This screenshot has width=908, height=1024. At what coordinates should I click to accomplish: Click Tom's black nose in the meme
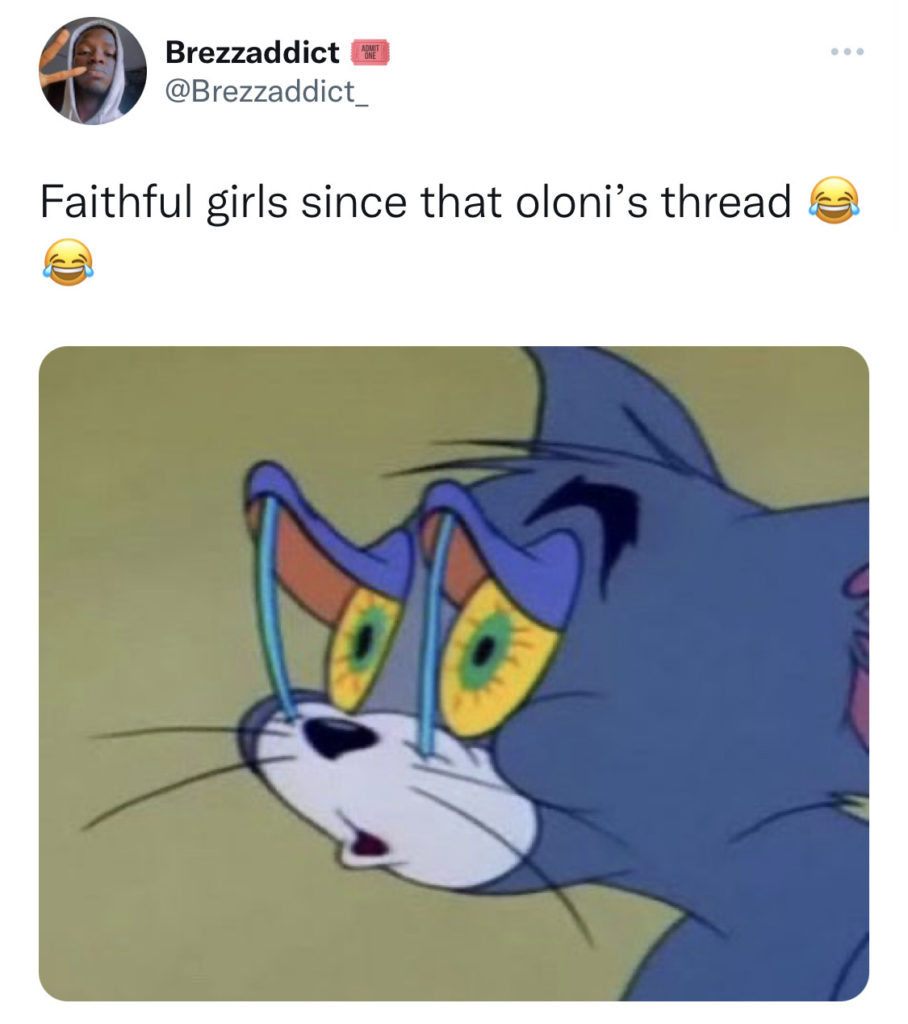335,738
